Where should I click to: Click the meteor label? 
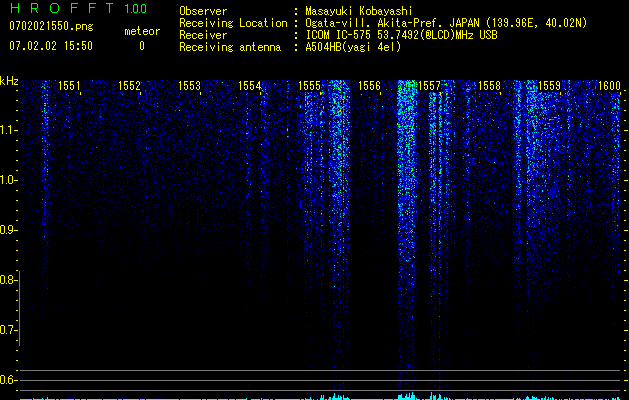pyautogui.click(x=142, y=31)
